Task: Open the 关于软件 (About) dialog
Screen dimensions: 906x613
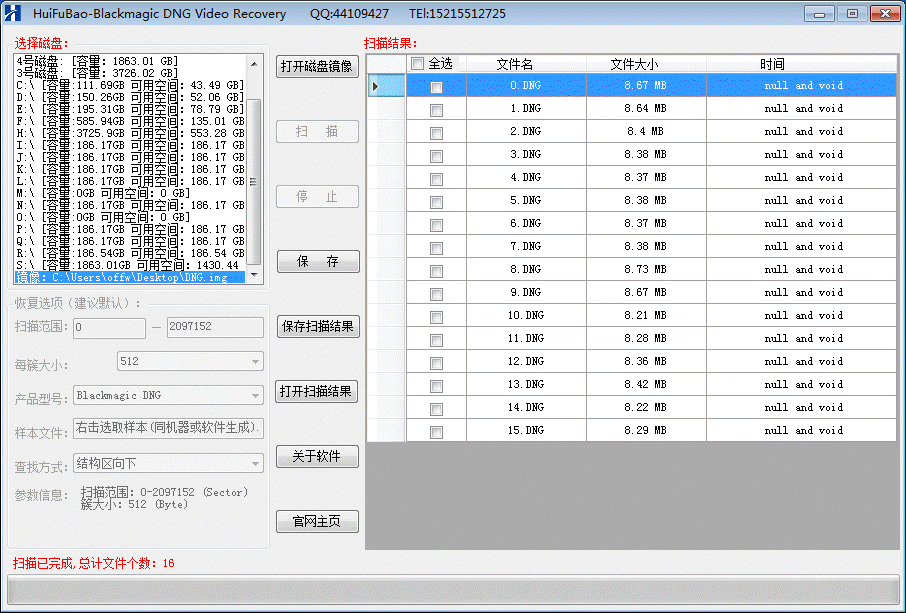Action: click(317, 456)
